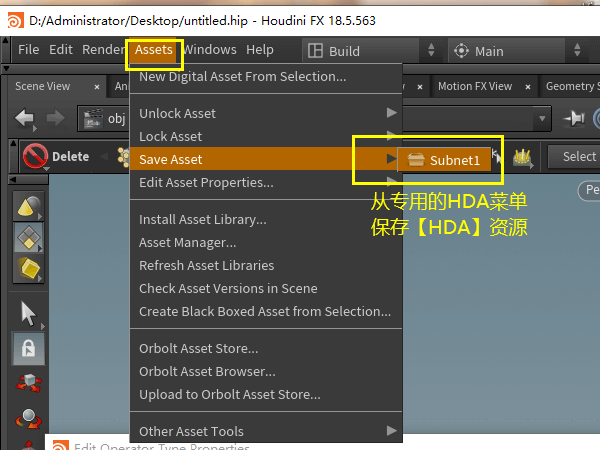Screen dimensions: 600x450
Task: Save the Subnet1 asset
Action: pyautogui.click(x=444, y=160)
